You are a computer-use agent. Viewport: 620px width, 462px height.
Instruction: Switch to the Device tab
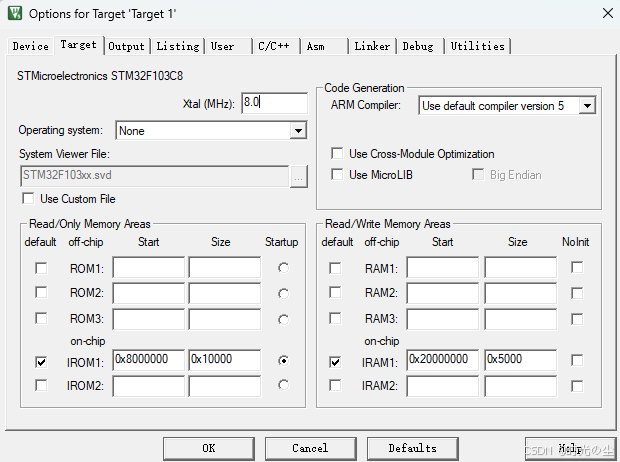click(30, 46)
